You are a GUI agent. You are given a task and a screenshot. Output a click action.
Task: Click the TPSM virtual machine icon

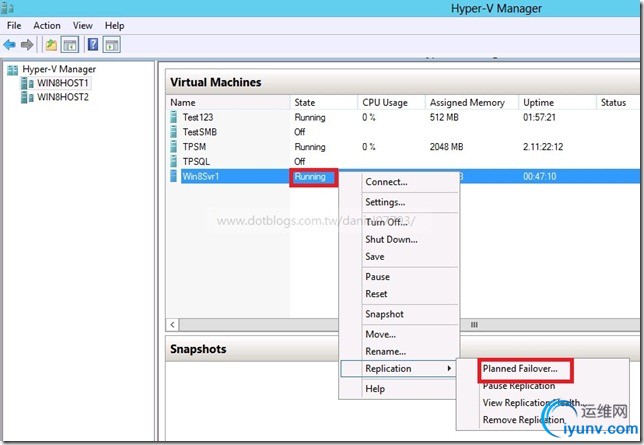(174, 147)
